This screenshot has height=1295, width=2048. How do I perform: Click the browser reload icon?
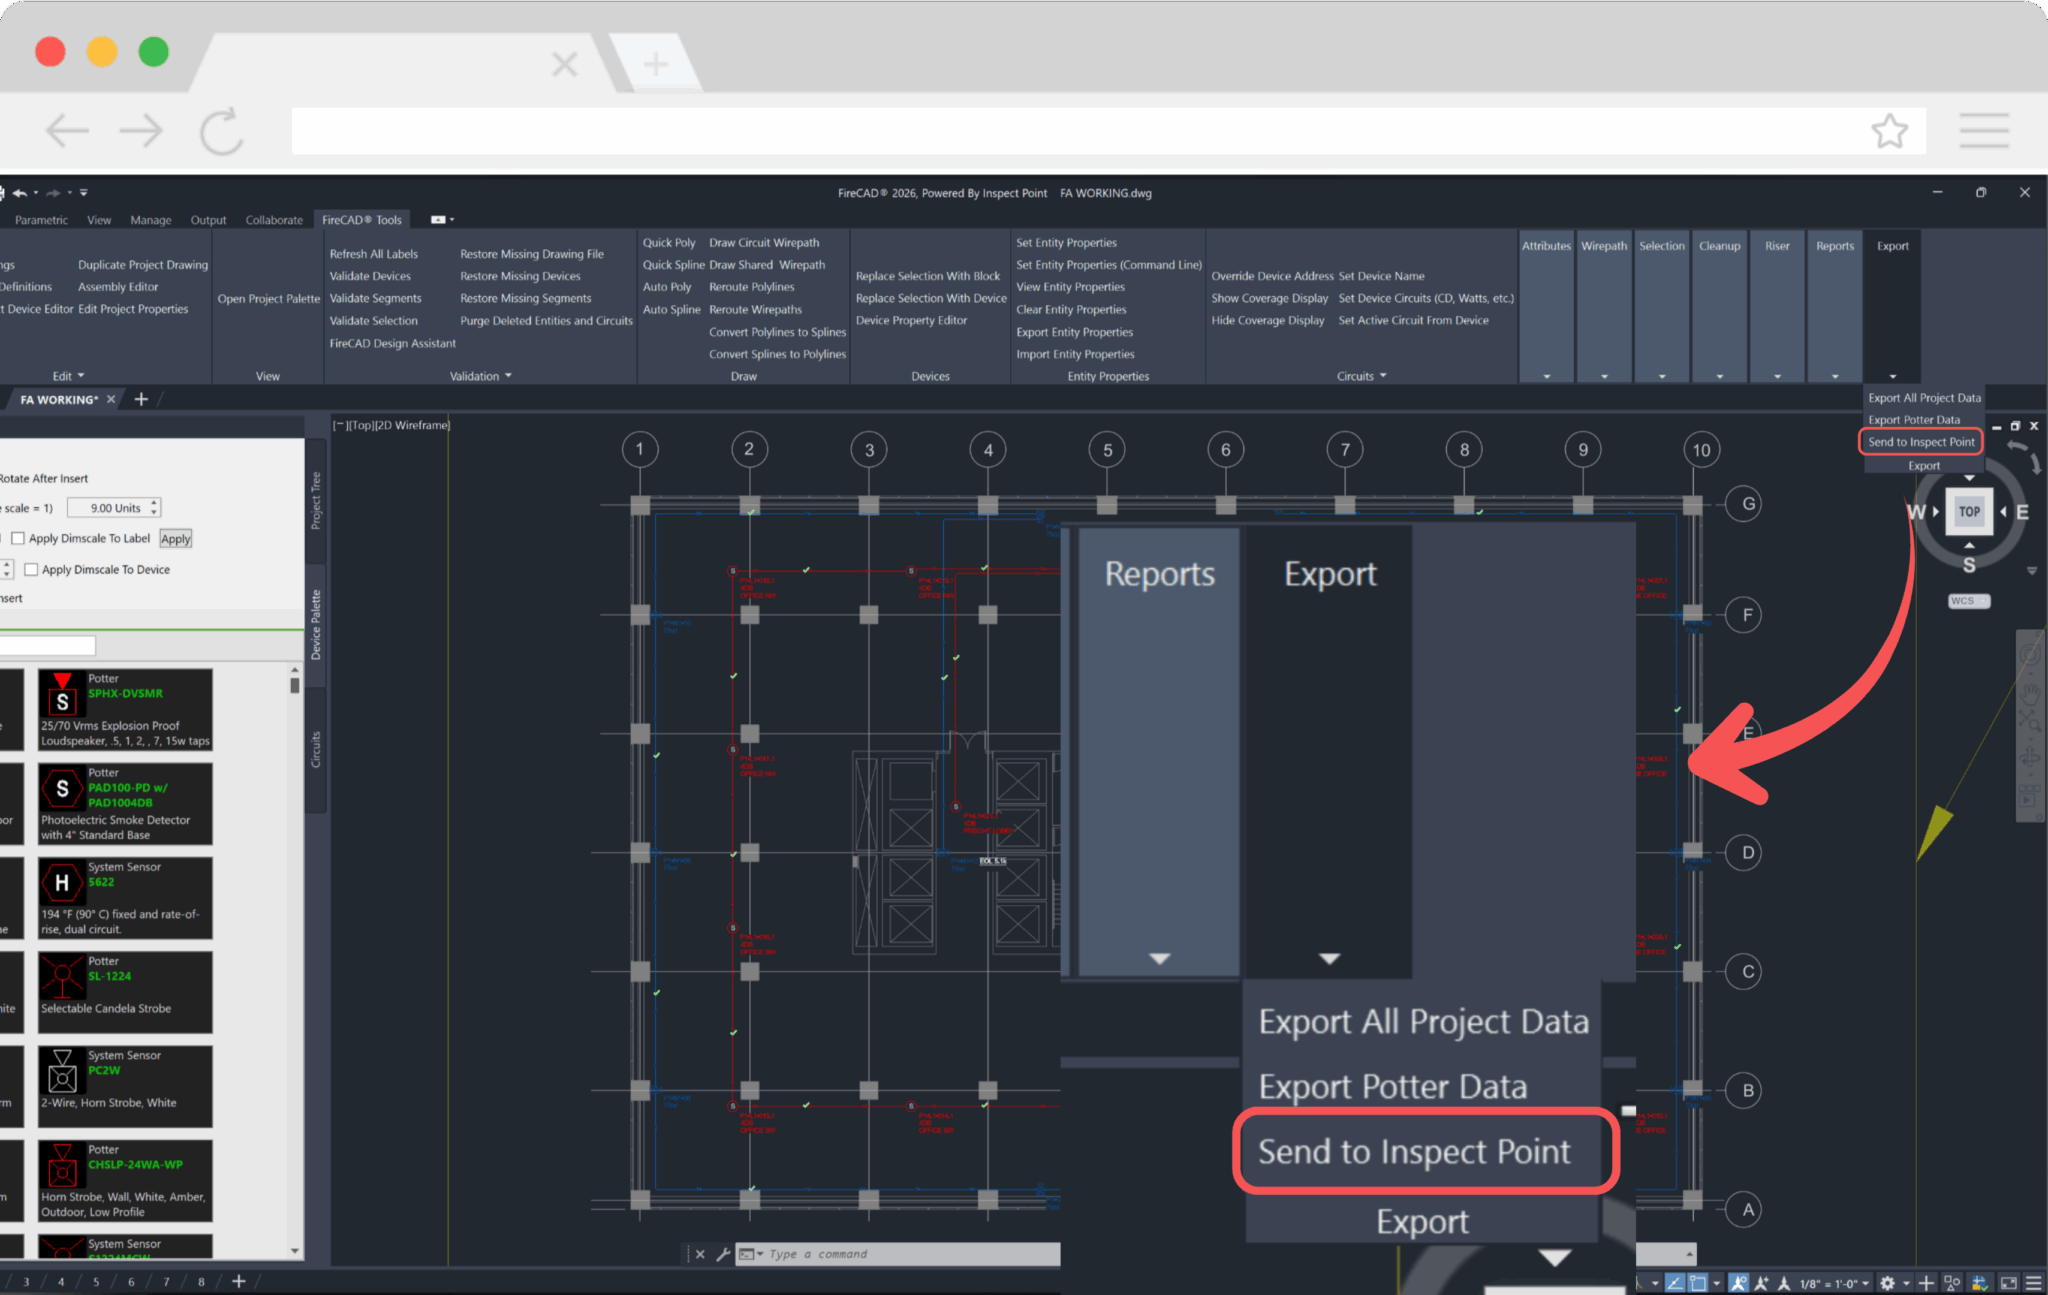(x=221, y=131)
